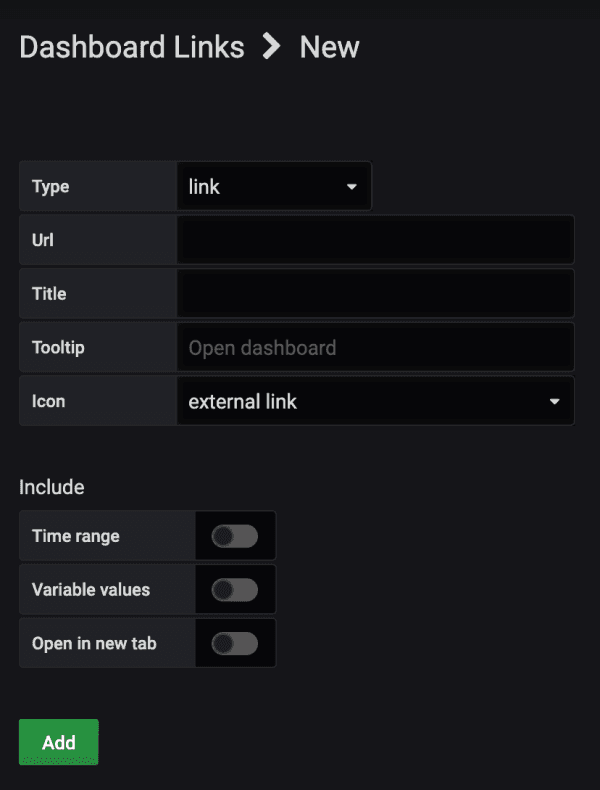Click the Tooltip field with "Open dashboard" placeholder
600x790 pixels.
click(375, 348)
